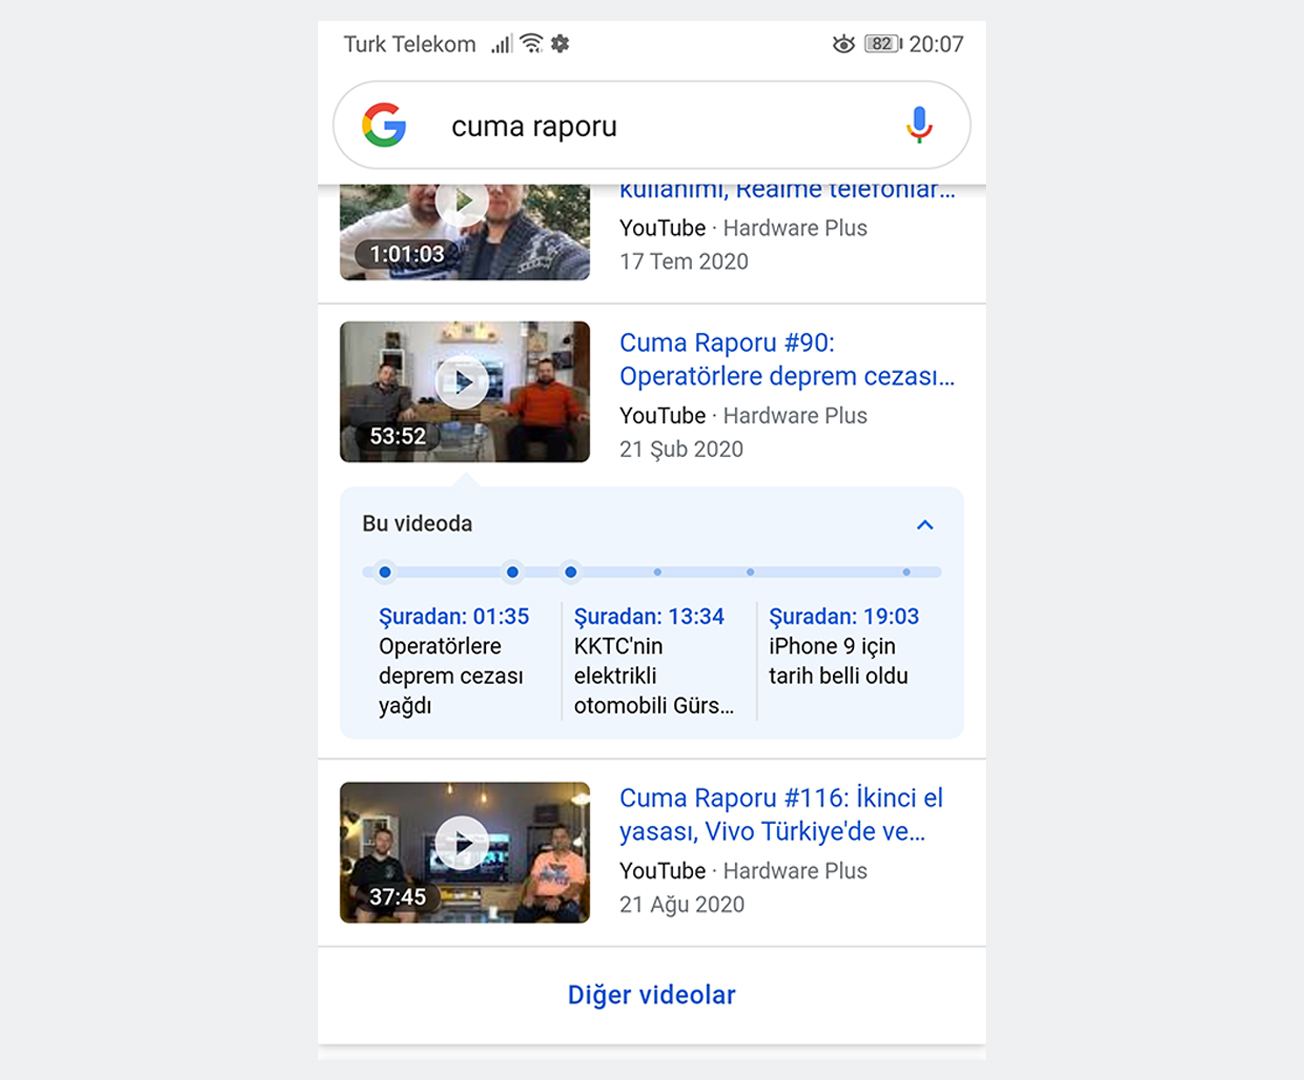
Task: Start voice search with microphone icon
Action: click(x=919, y=125)
